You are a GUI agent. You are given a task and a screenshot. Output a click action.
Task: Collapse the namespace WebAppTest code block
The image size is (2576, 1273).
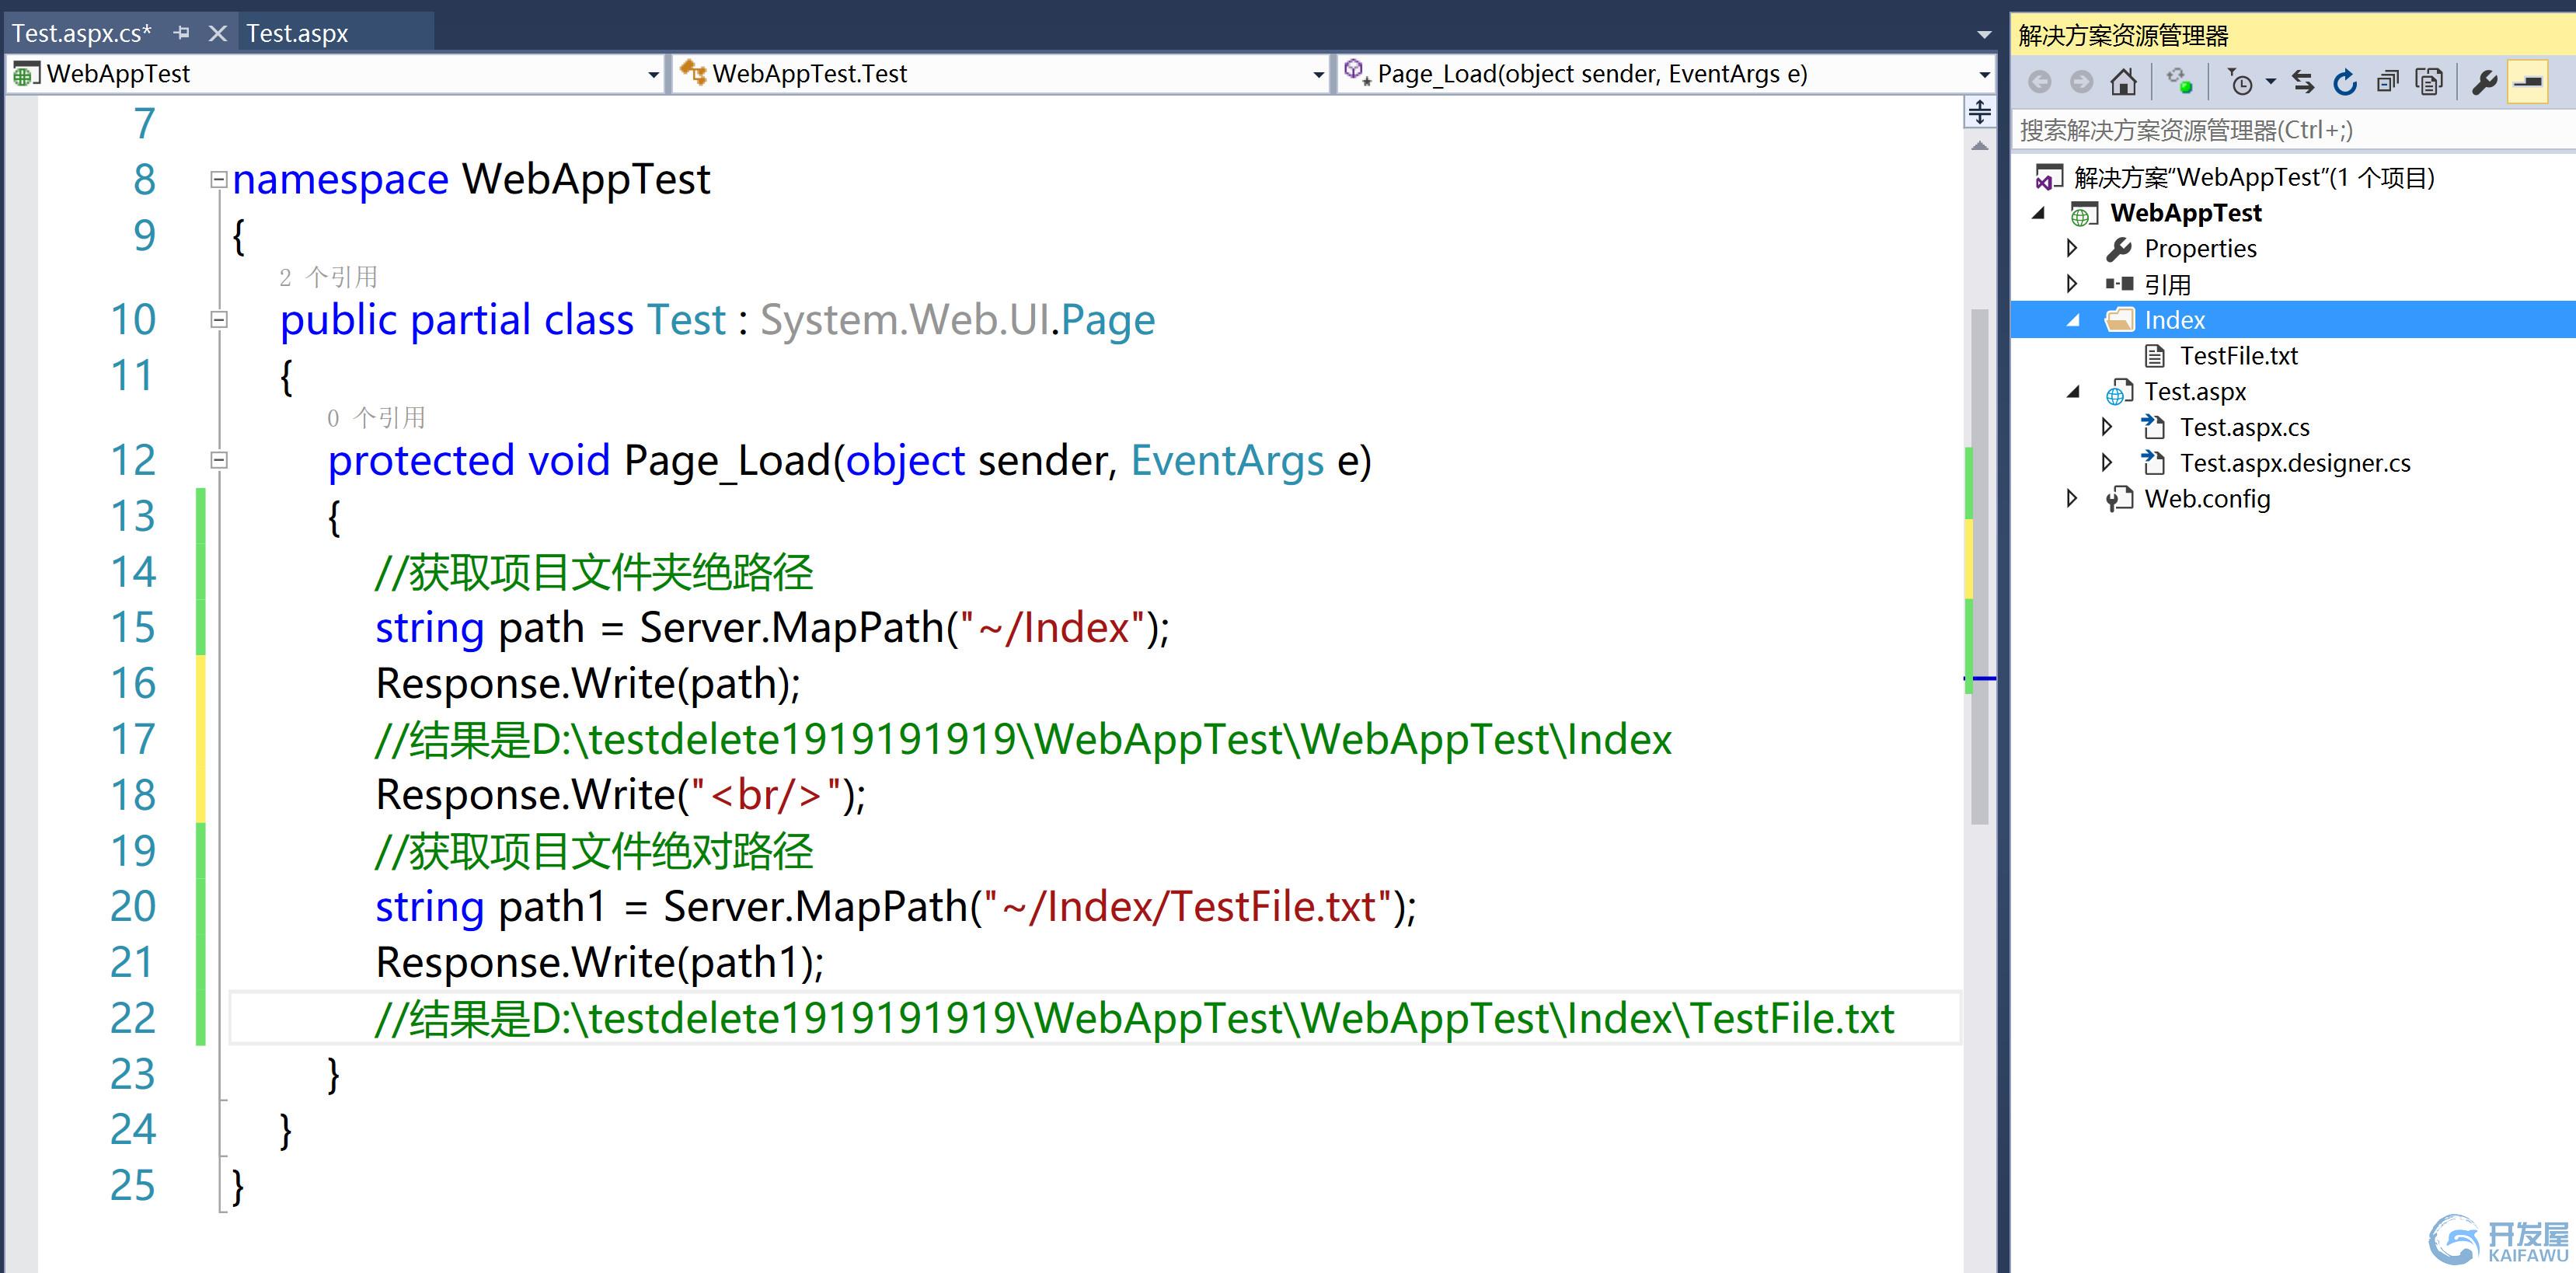click(x=219, y=180)
